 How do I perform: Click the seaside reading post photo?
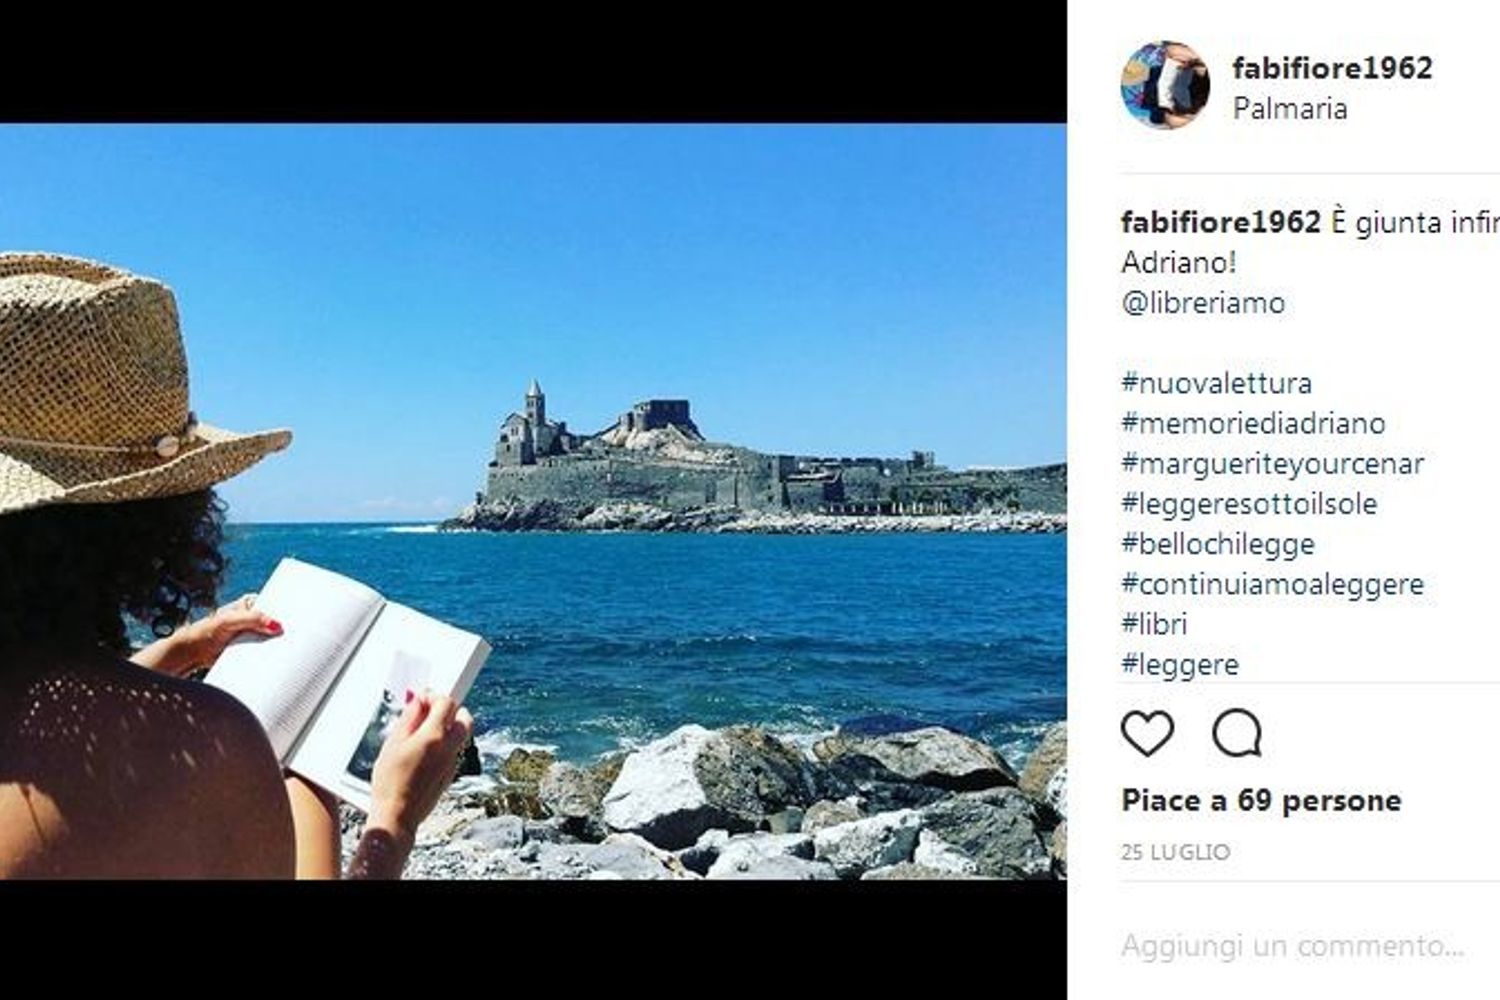[x=533, y=501]
